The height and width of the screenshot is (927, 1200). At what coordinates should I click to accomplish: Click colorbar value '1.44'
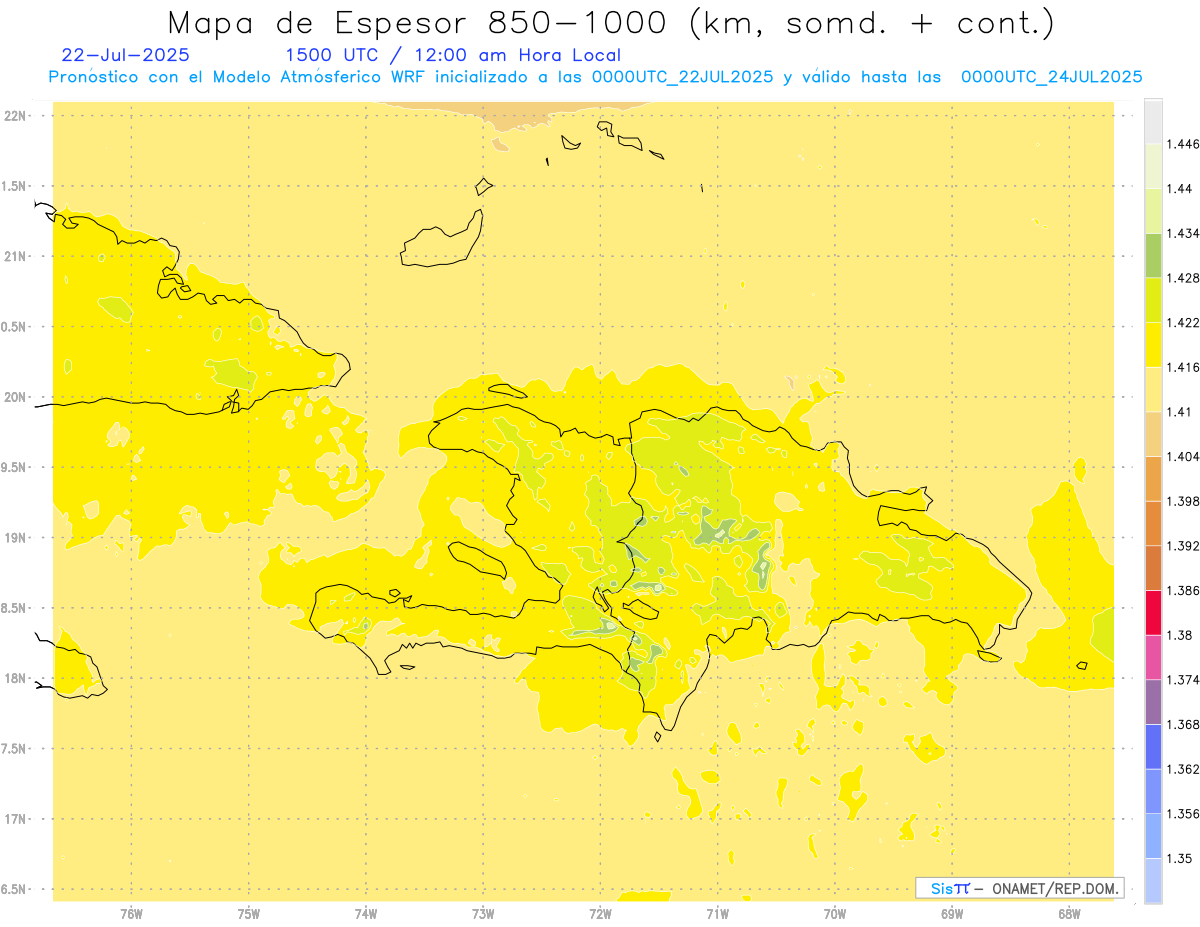1179,189
